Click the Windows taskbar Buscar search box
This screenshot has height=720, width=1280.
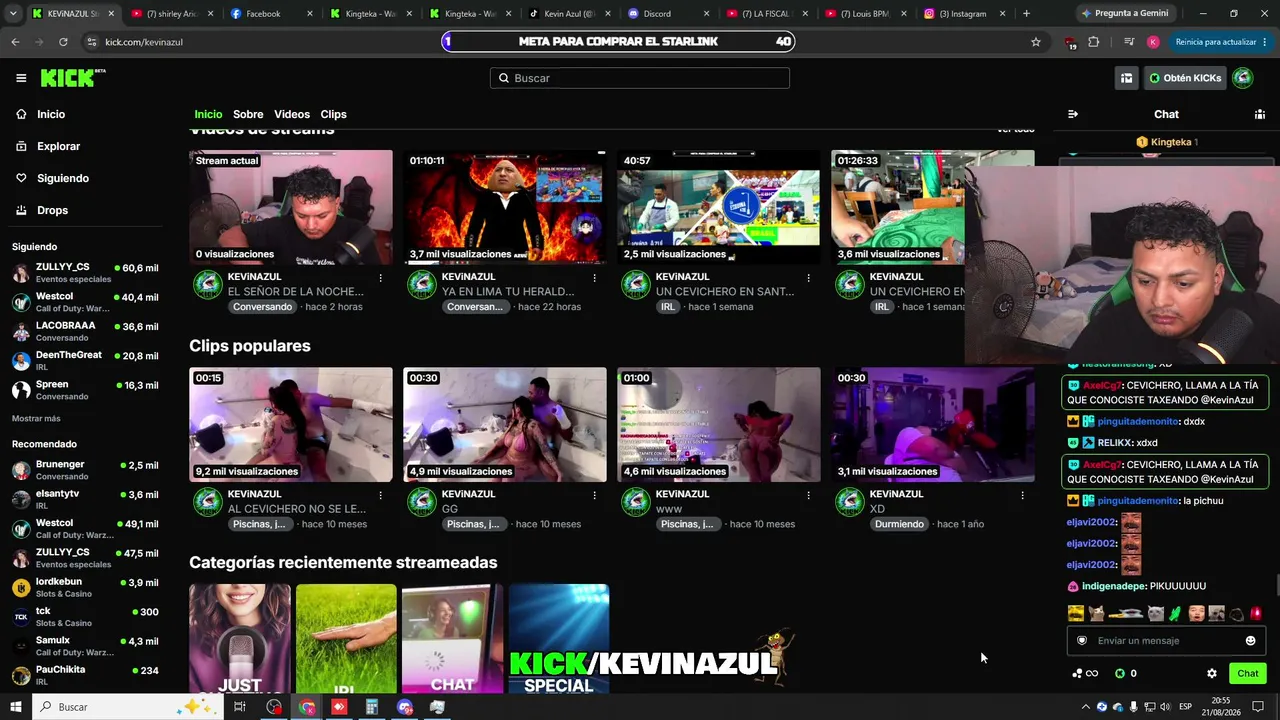coord(130,707)
